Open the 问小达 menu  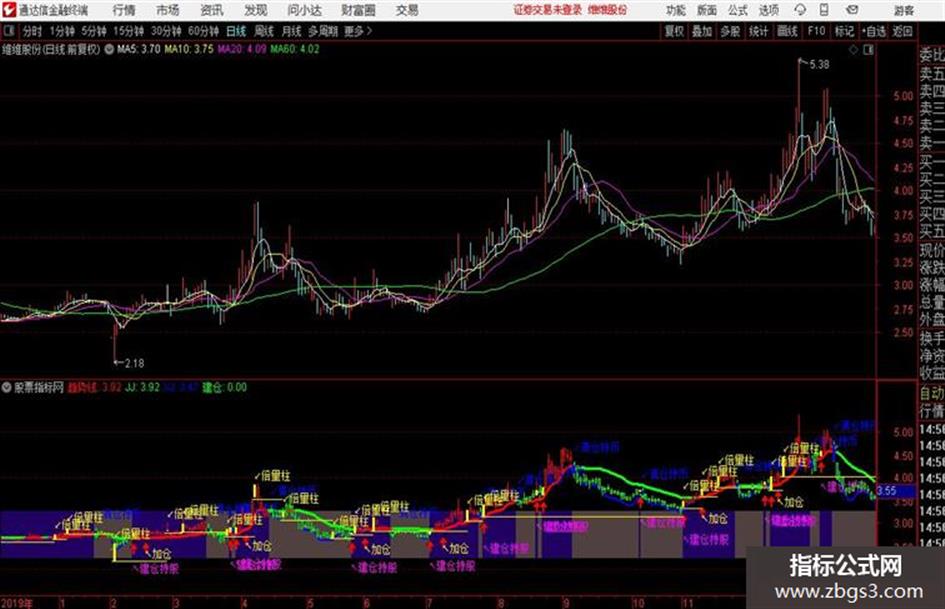click(304, 10)
